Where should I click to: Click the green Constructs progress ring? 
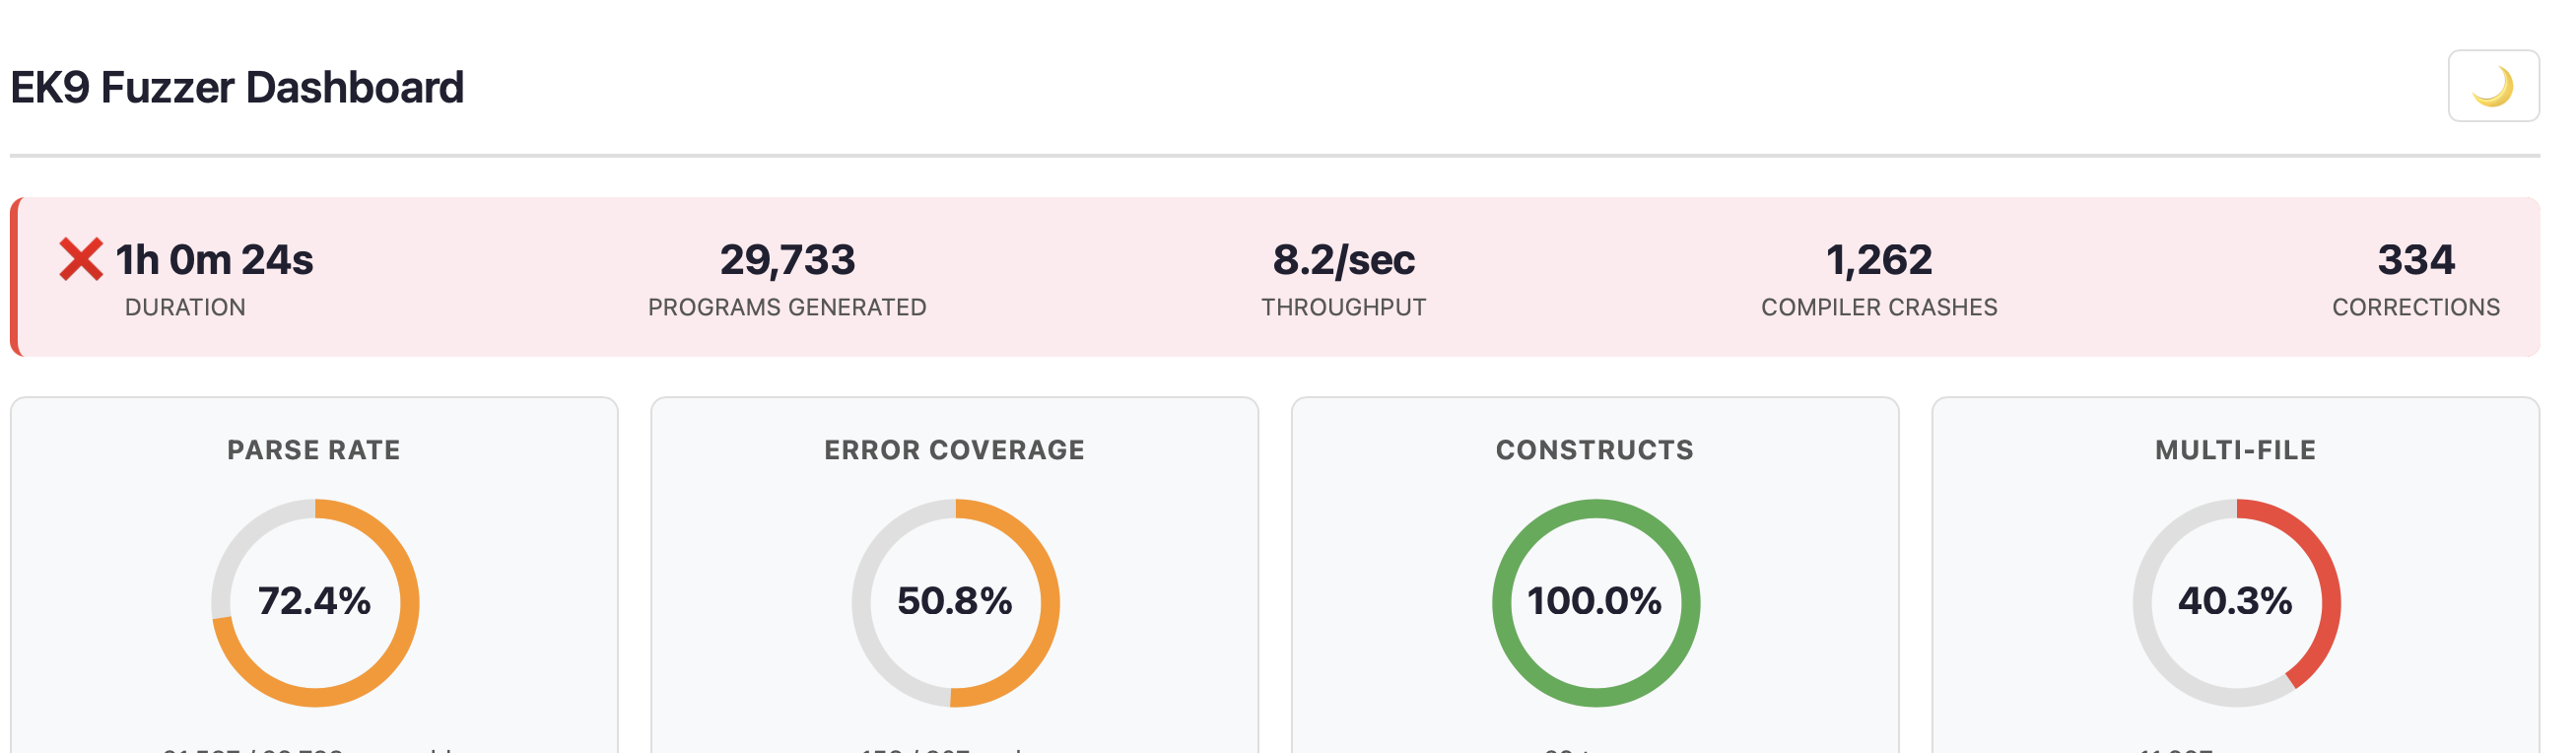1594,603
